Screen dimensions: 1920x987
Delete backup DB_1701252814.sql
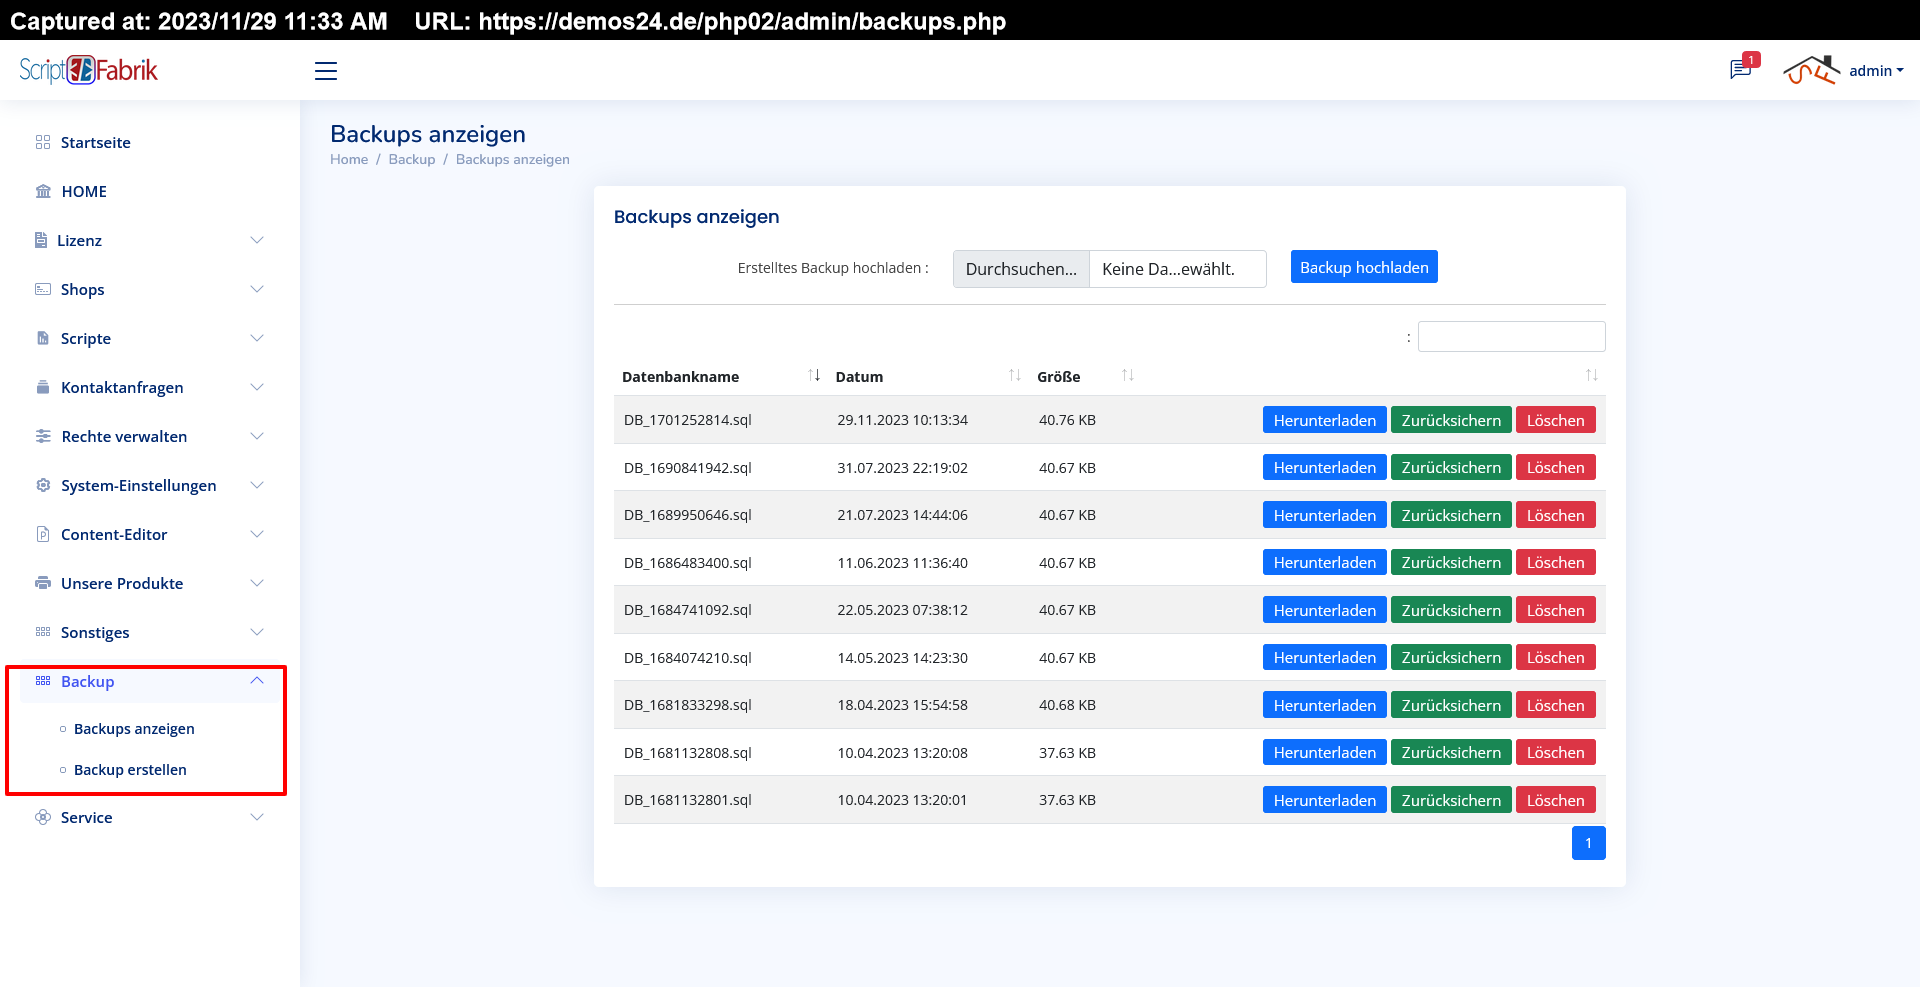coord(1555,420)
